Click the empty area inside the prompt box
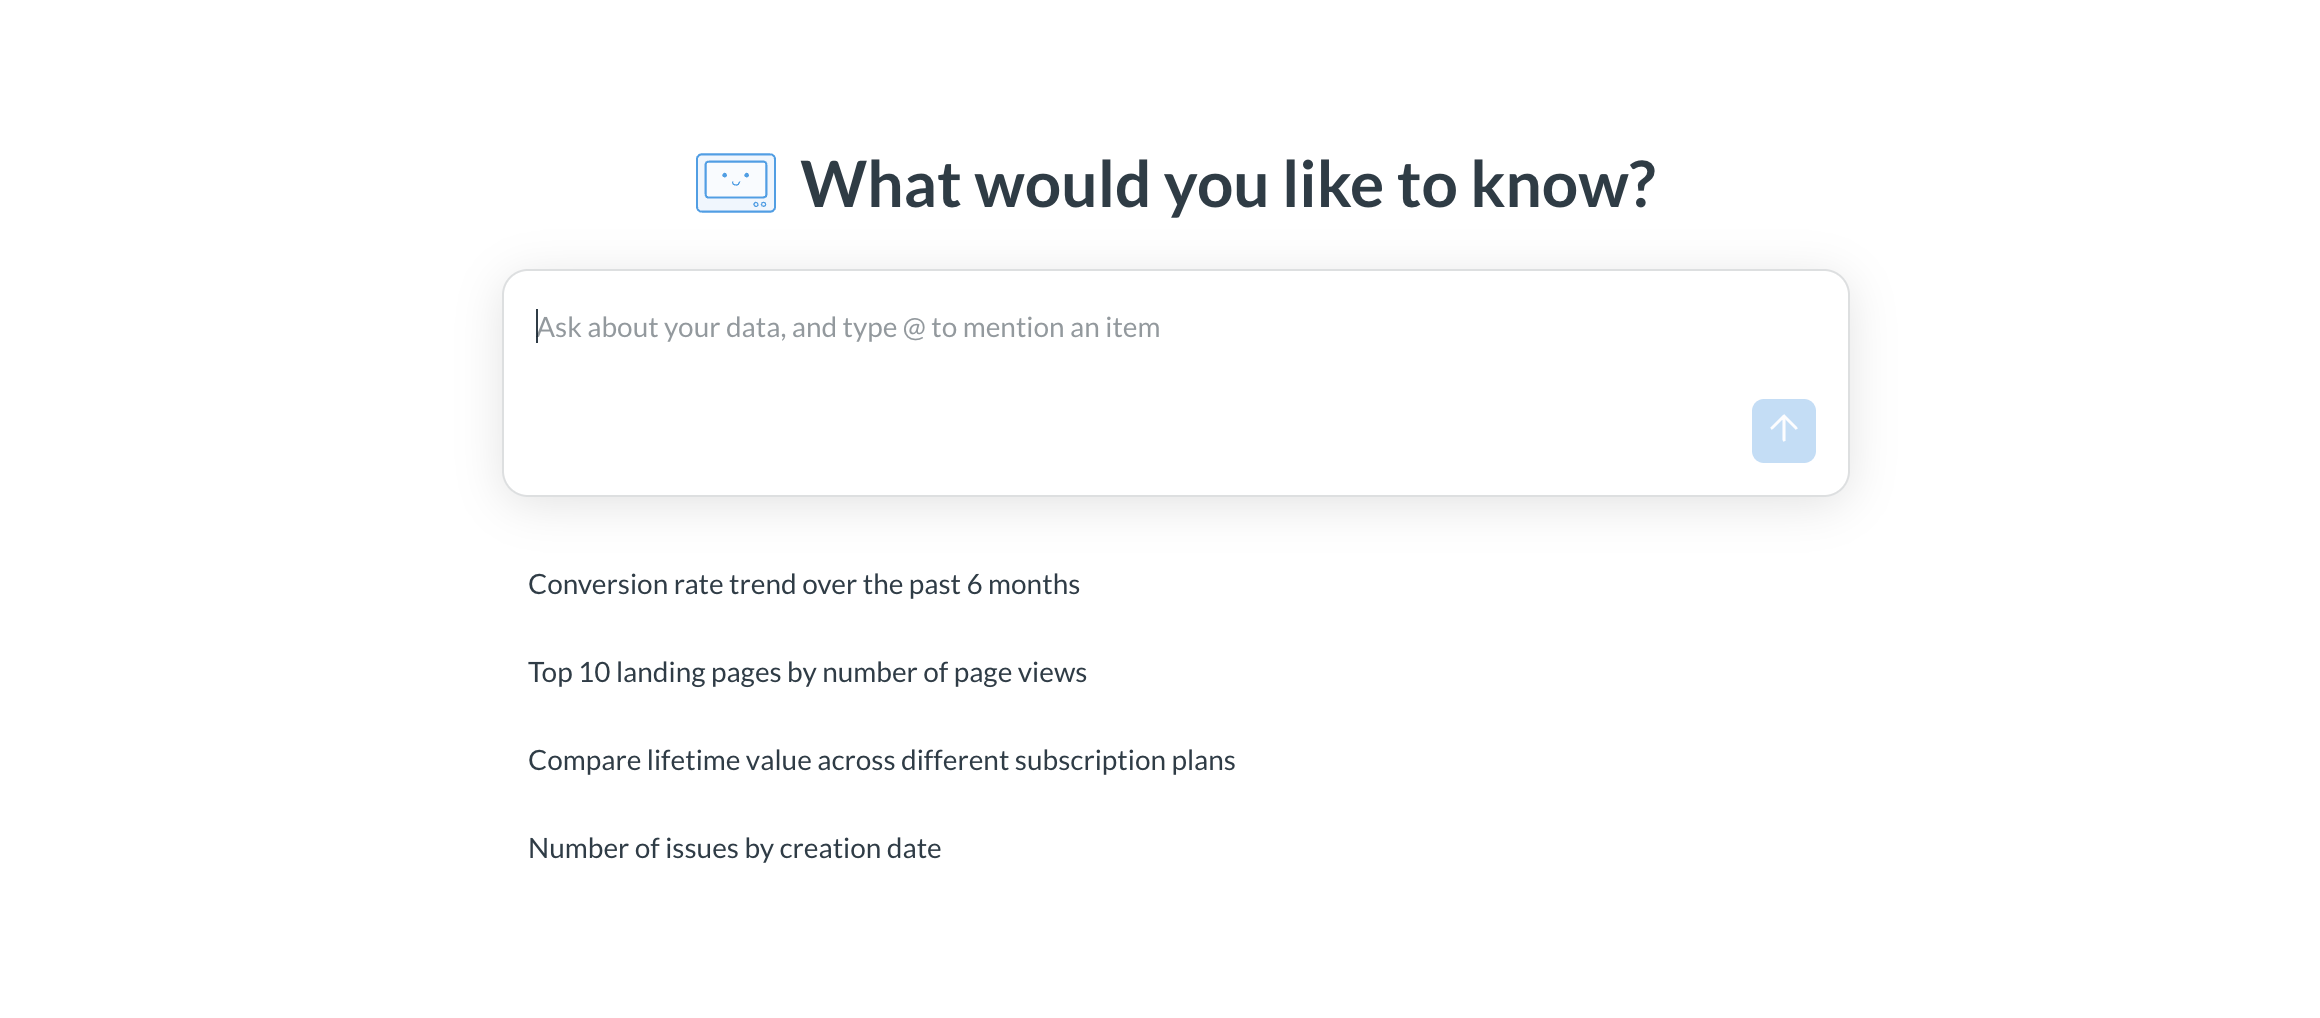This screenshot has height=1018, width=2320. tap(1100, 430)
